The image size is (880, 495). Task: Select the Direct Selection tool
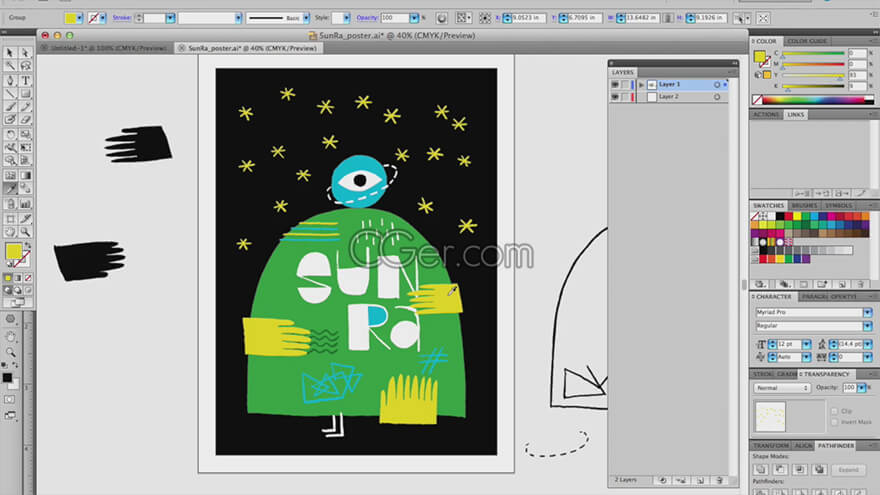25,53
